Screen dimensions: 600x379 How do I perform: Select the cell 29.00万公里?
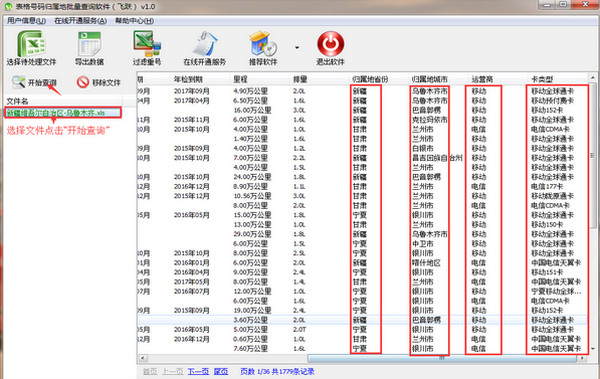tap(252, 234)
